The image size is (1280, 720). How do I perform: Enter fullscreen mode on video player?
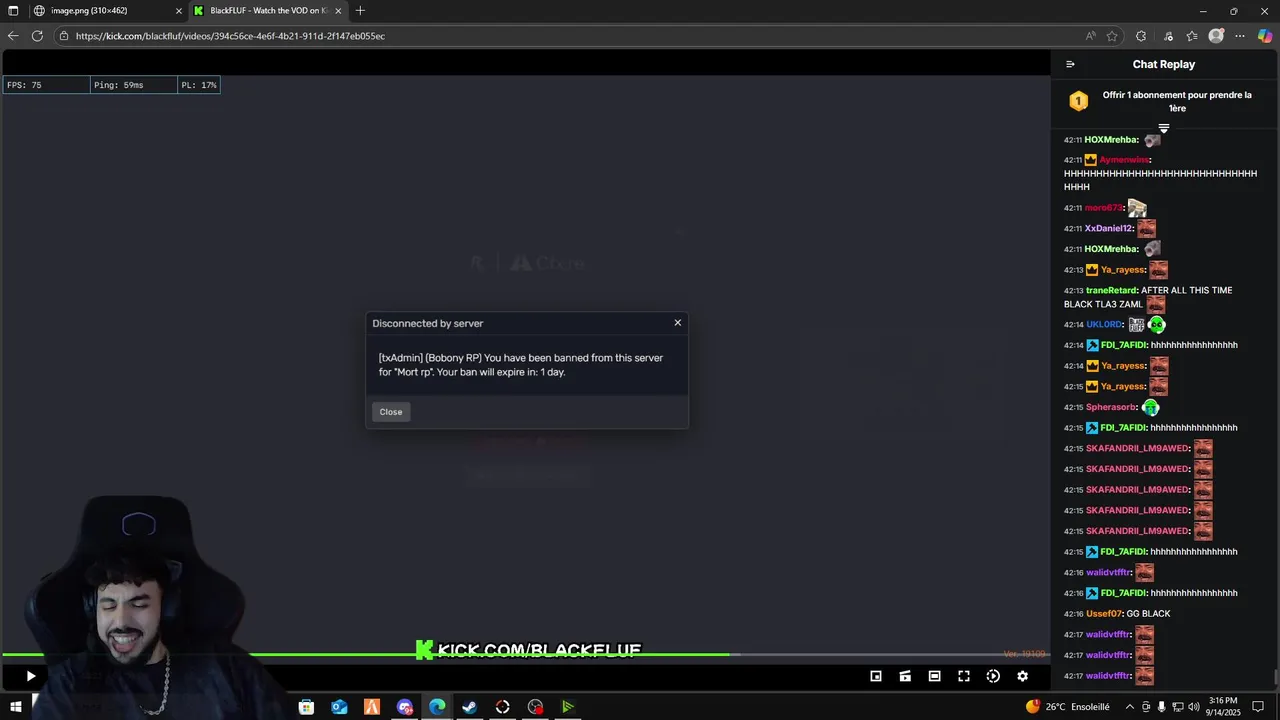pyautogui.click(x=964, y=676)
